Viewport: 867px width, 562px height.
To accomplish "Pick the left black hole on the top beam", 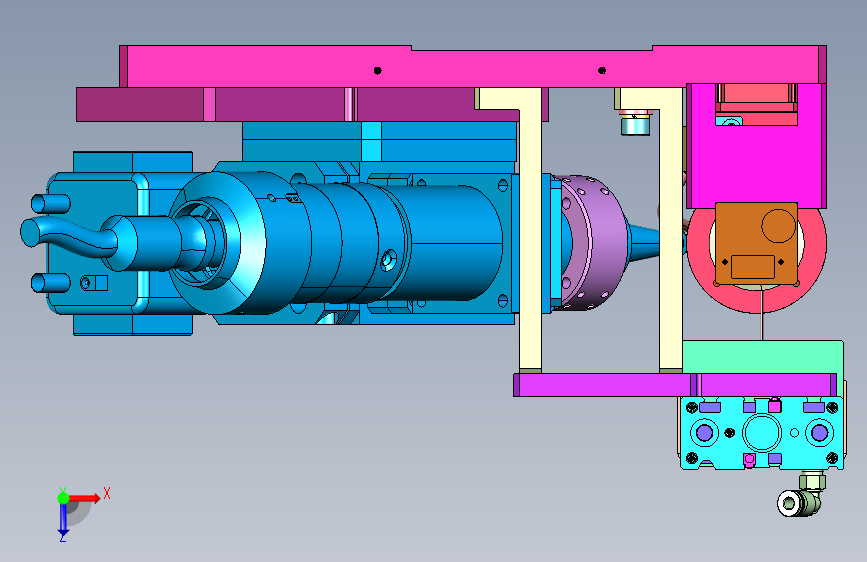I will pyautogui.click(x=378, y=70).
